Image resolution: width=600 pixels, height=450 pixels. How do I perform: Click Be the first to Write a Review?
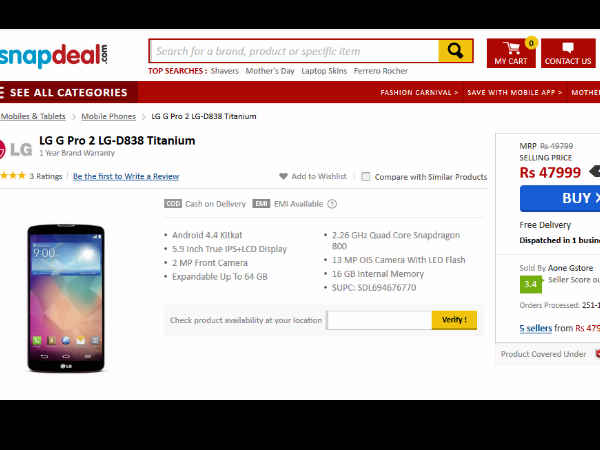coord(126,176)
